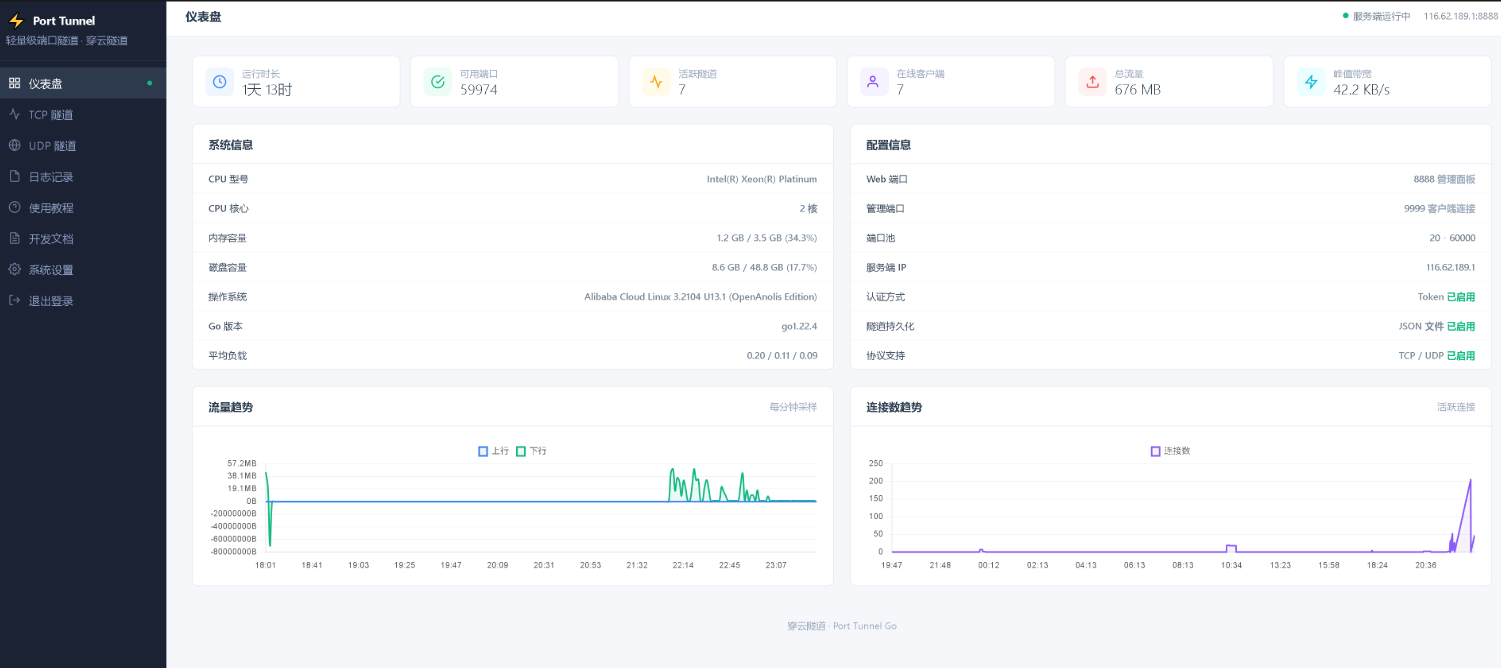1501x668 pixels.
Task: Click the globe icon beside UDP 隧道
Action: pyautogui.click(x=14, y=145)
